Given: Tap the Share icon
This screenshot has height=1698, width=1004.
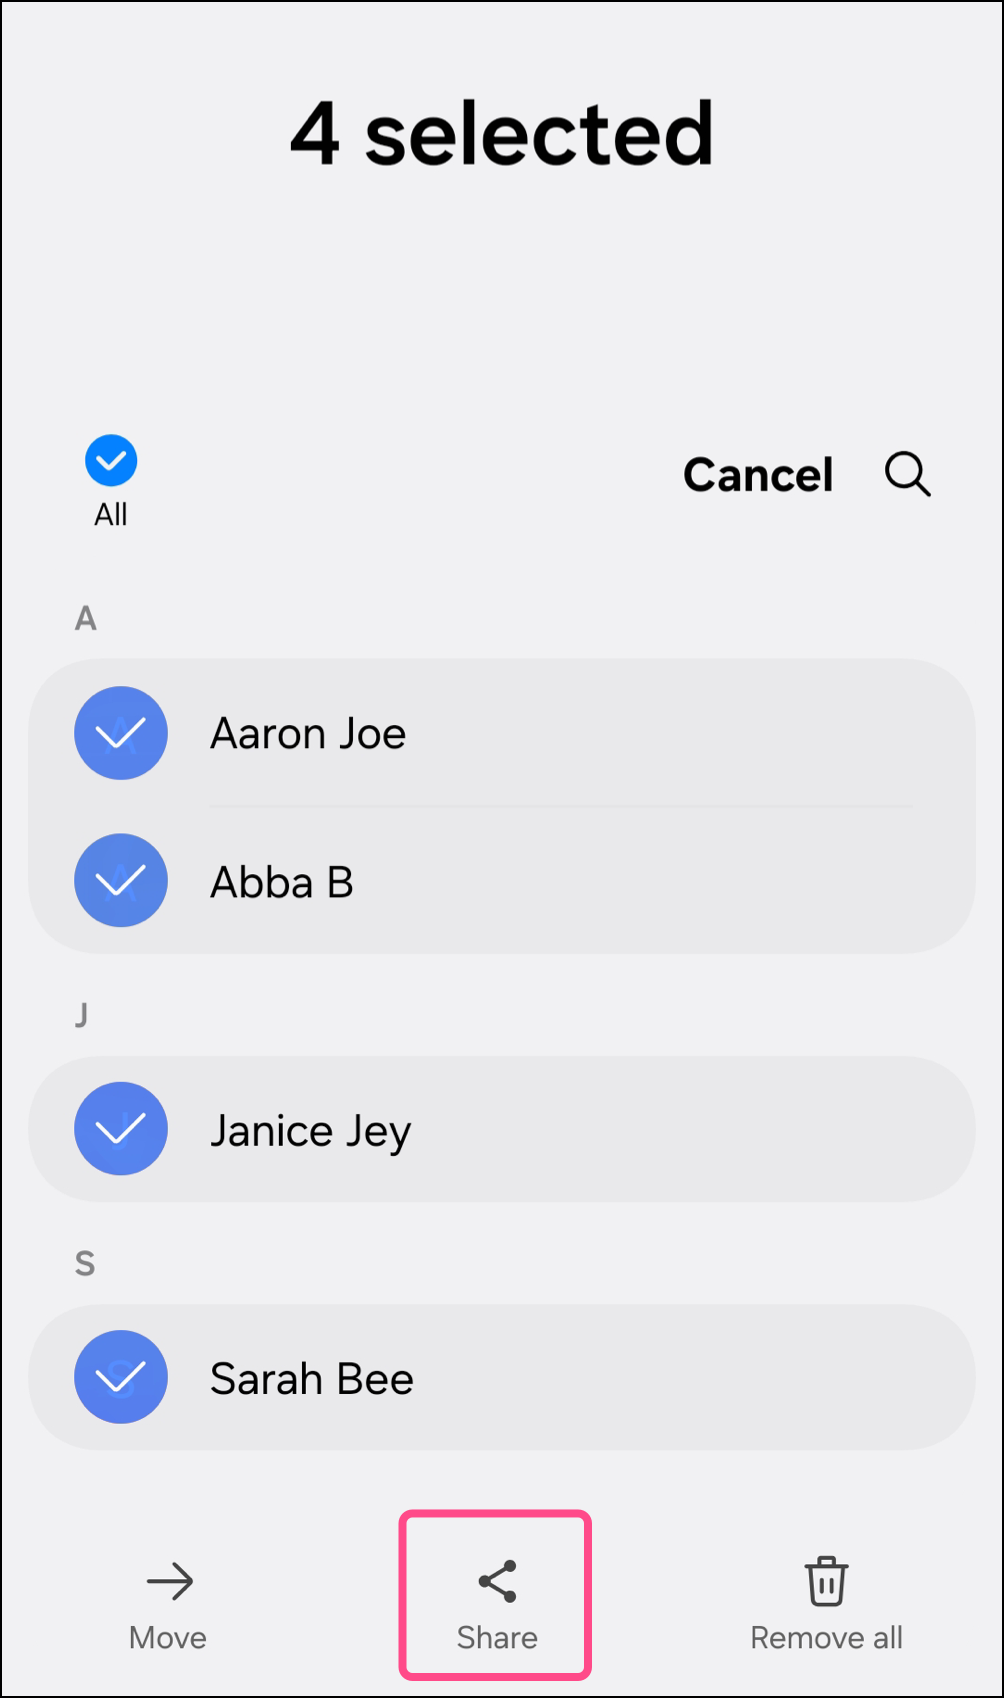Looking at the screenshot, I should coord(497,1581).
